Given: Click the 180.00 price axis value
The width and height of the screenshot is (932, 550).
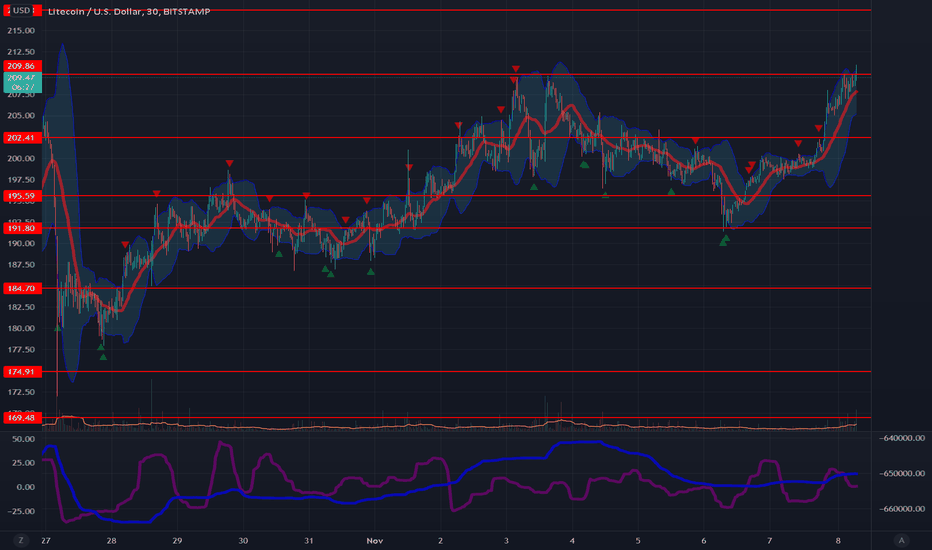Looking at the screenshot, I should pos(21,329).
